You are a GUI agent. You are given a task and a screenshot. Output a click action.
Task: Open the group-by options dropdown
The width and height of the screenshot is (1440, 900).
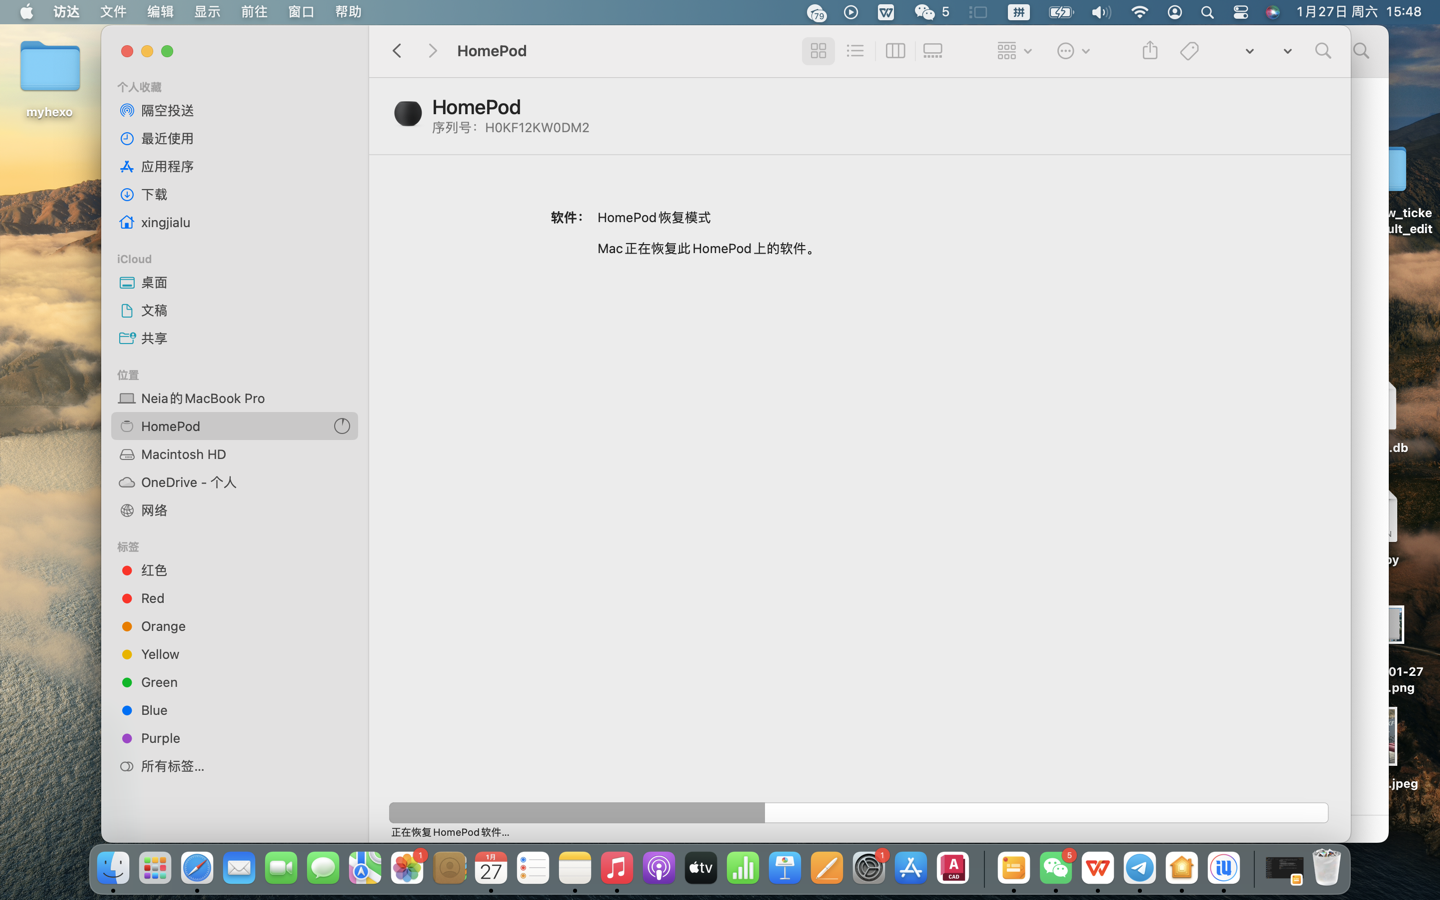[x=1014, y=51]
